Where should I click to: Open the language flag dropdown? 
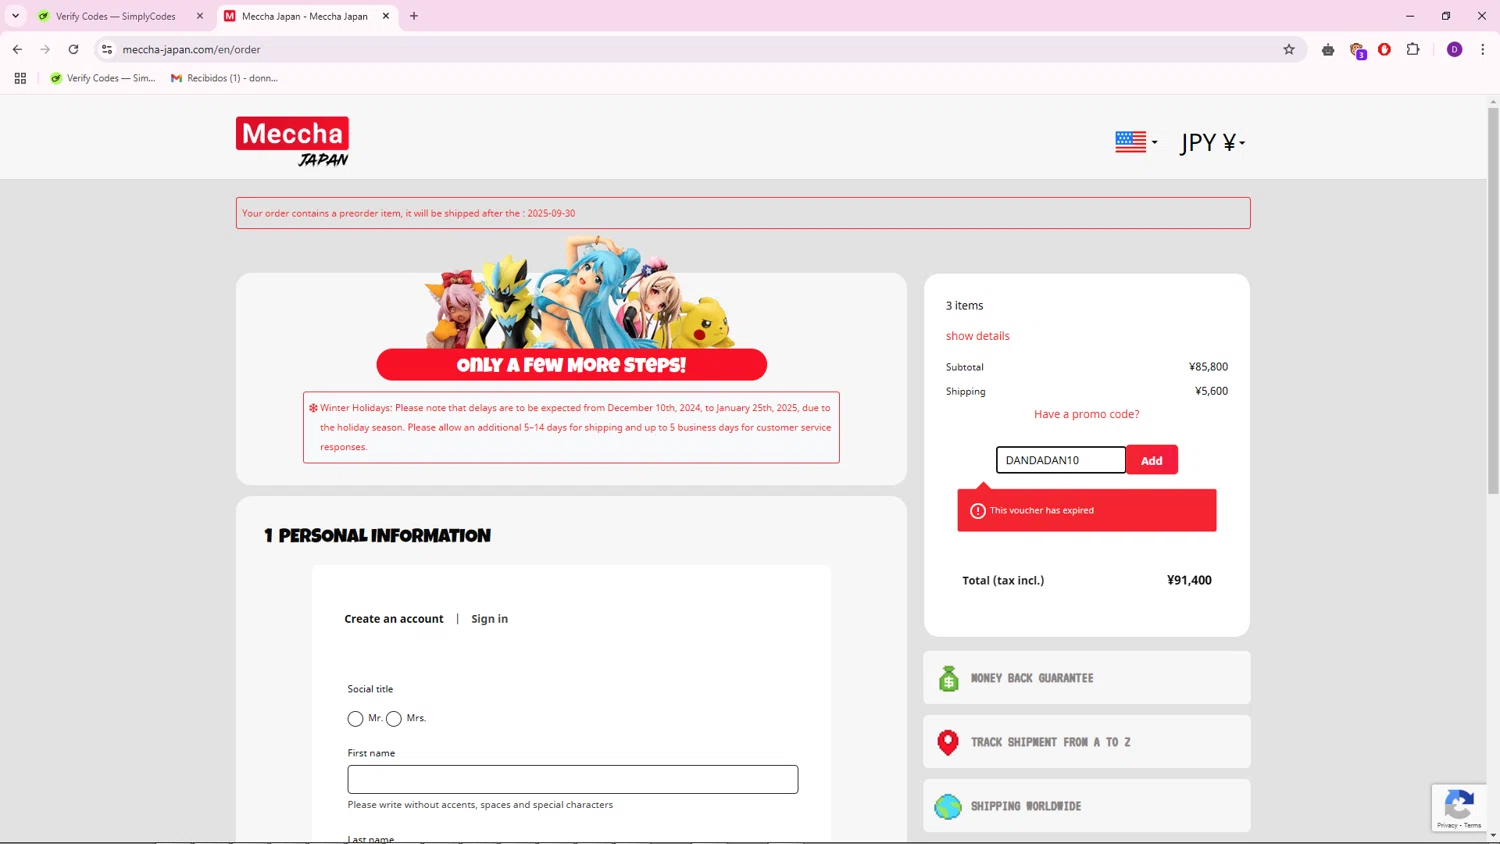click(x=1136, y=142)
